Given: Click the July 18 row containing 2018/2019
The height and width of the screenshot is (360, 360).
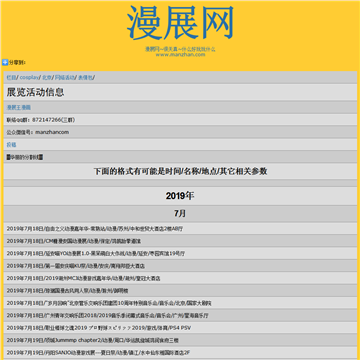Looking at the screenshot, I should pos(180,315).
